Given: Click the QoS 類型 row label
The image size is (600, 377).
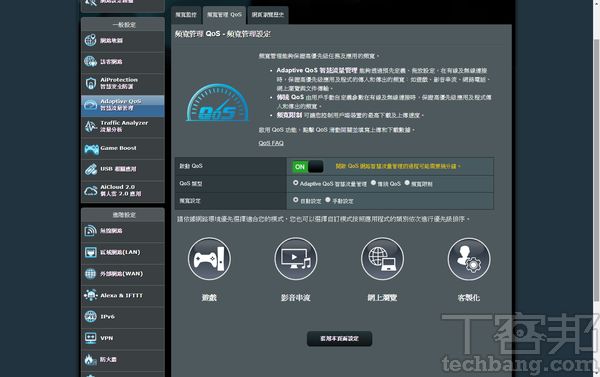Looking at the screenshot, I should (x=191, y=183).
